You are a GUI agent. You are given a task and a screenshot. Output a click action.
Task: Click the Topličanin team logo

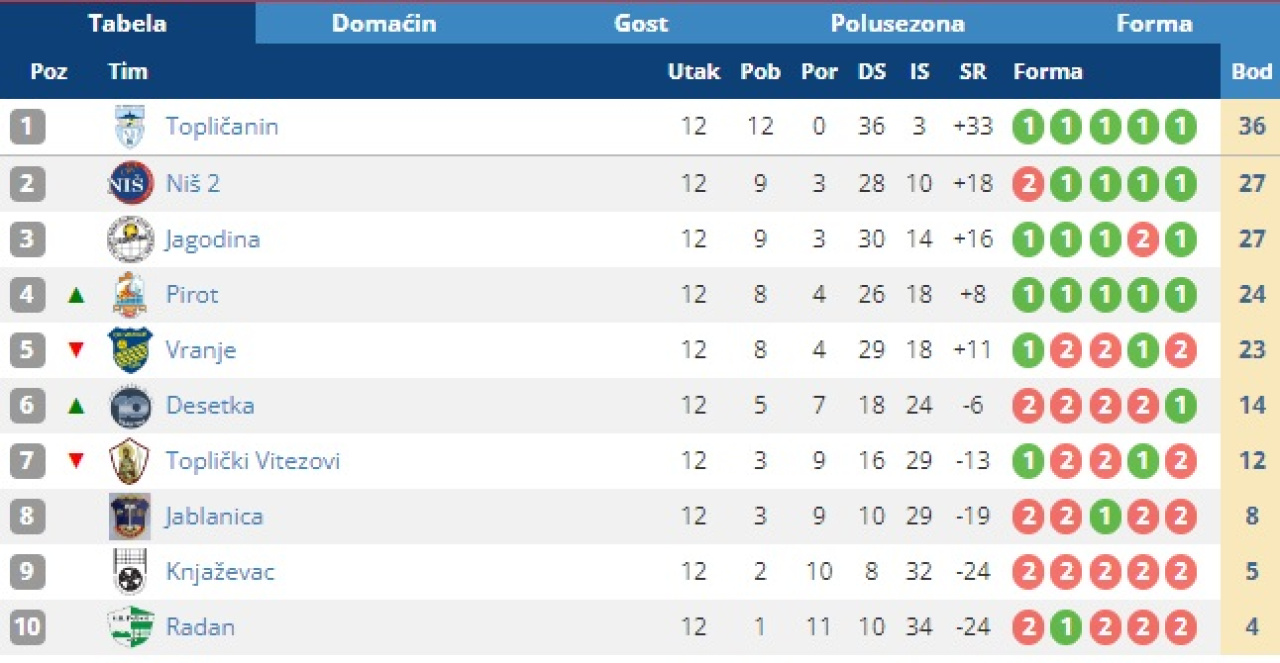129,127
